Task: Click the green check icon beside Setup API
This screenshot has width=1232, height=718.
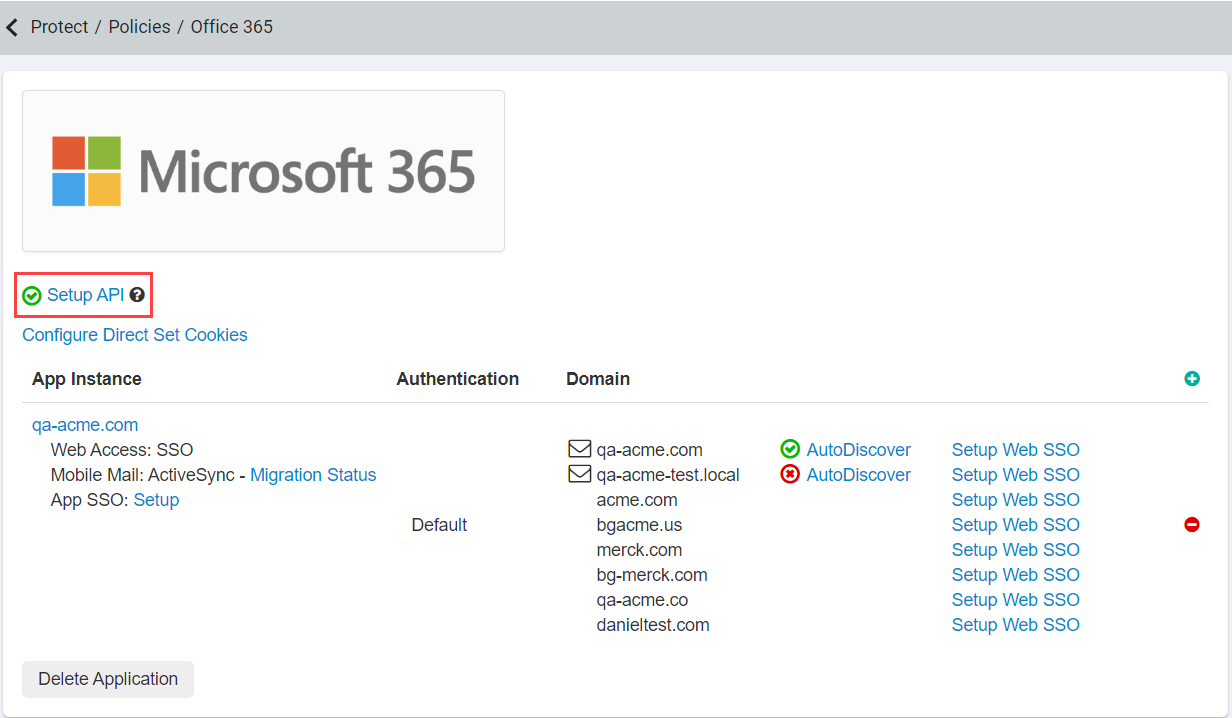Action: 31,295
